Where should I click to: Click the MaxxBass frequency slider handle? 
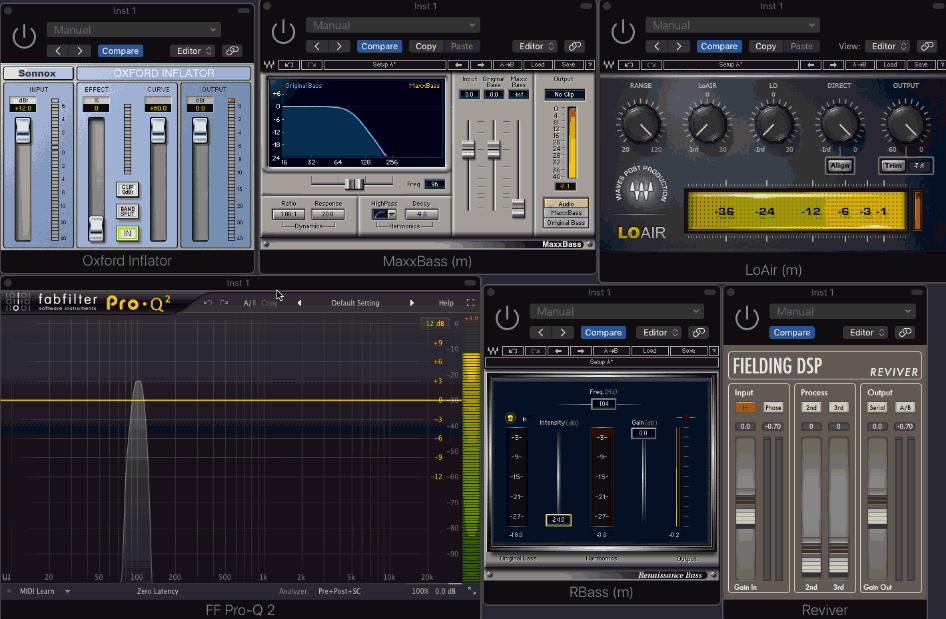tap(354, 183)
